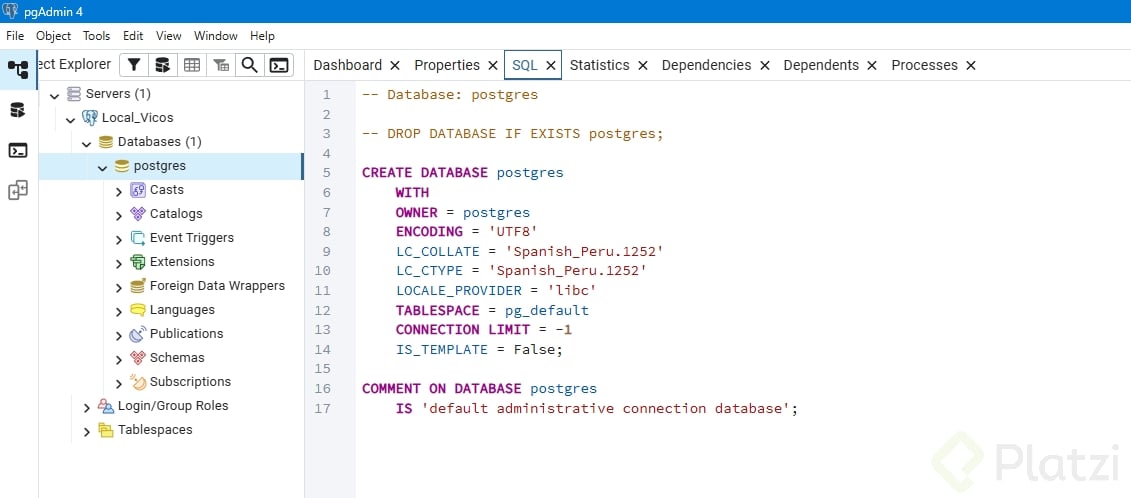Screen dimensions: 1131x498
Task: Open Query Tool from the Object Explorer toolbar
Action: 163,65
